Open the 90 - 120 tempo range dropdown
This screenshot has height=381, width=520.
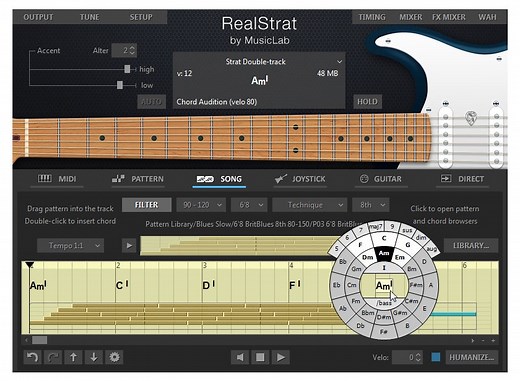pos(201,205)
